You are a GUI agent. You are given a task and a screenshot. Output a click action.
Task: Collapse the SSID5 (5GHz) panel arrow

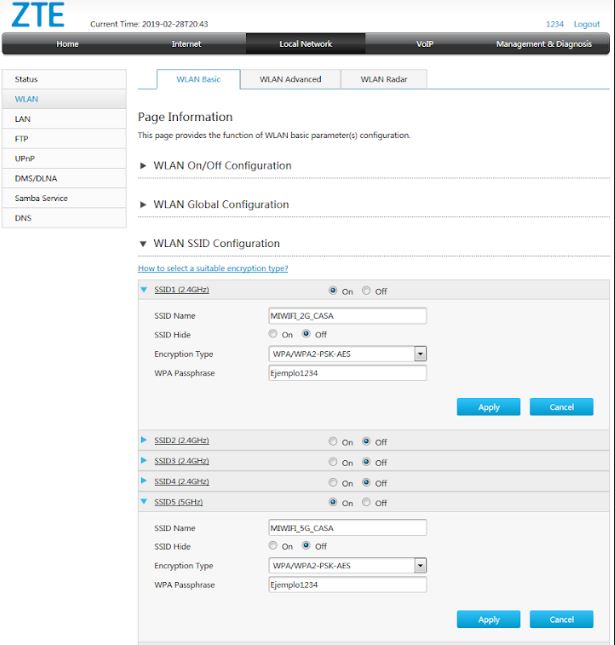pyautogui.click(x=144, y=501)
